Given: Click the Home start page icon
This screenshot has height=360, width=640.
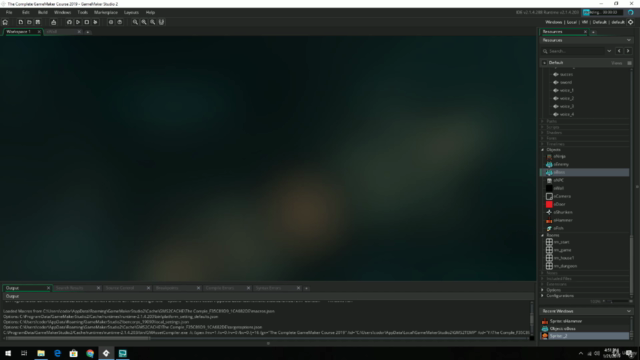Looking at the screenshot, I should point(5,22).
